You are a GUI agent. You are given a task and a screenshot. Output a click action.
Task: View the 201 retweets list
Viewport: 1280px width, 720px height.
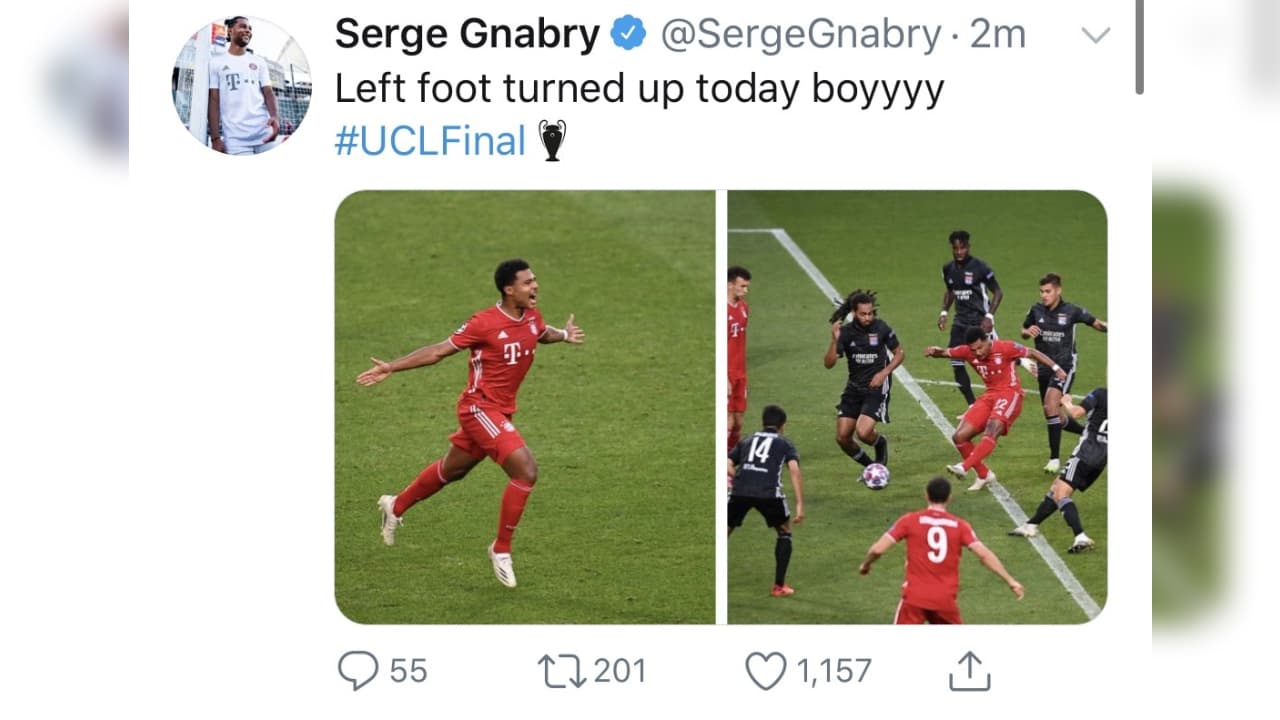point(616,670)
